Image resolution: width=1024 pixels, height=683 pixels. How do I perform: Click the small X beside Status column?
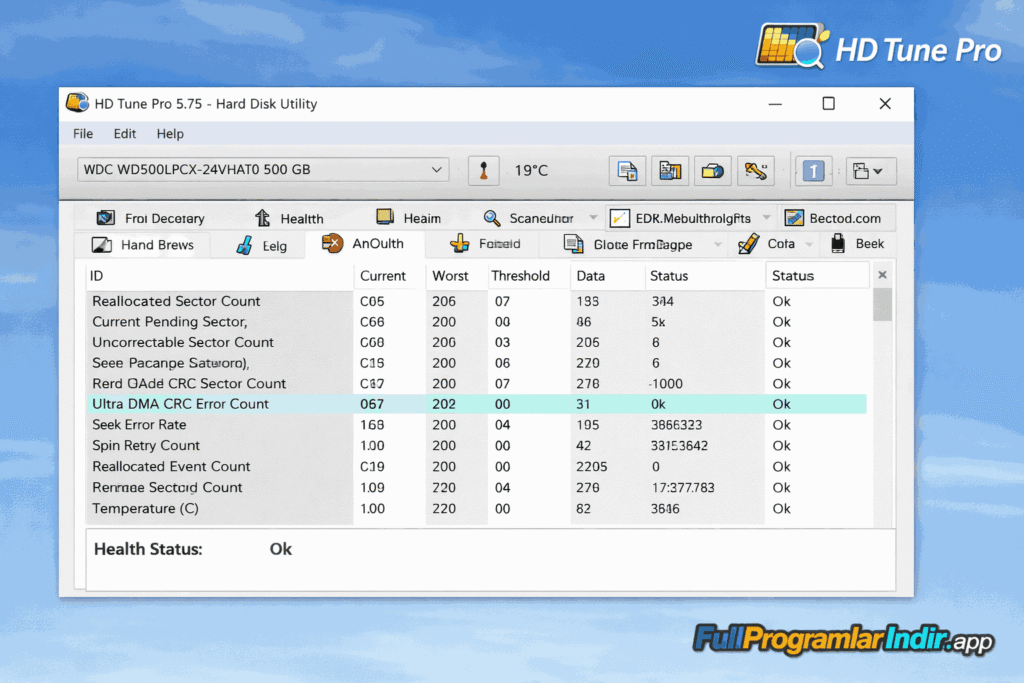(882, 275)
